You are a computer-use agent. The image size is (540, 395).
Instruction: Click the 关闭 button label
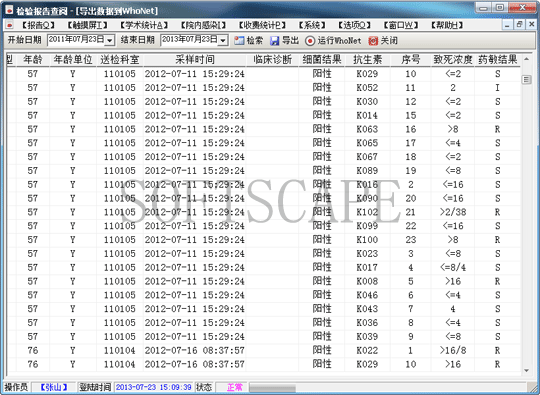389,41
